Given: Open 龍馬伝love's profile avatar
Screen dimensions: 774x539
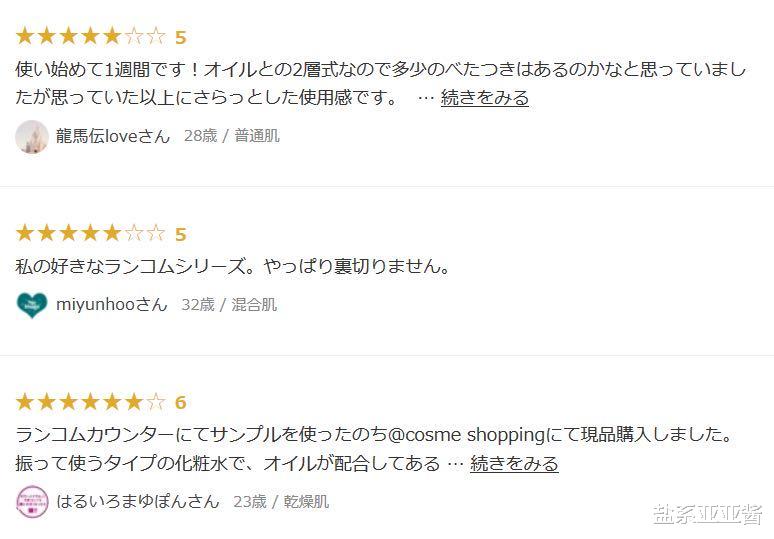Looking at the screenshot, I should click(x=32, y=136).
